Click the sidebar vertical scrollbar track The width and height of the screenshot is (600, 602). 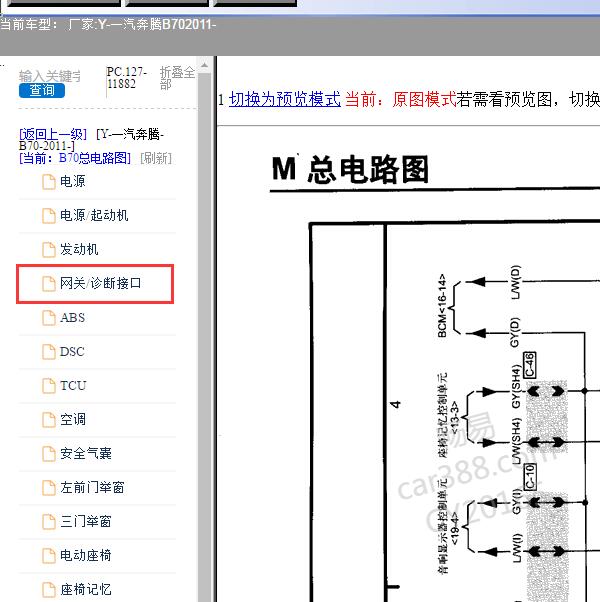(x=204, y=337)
